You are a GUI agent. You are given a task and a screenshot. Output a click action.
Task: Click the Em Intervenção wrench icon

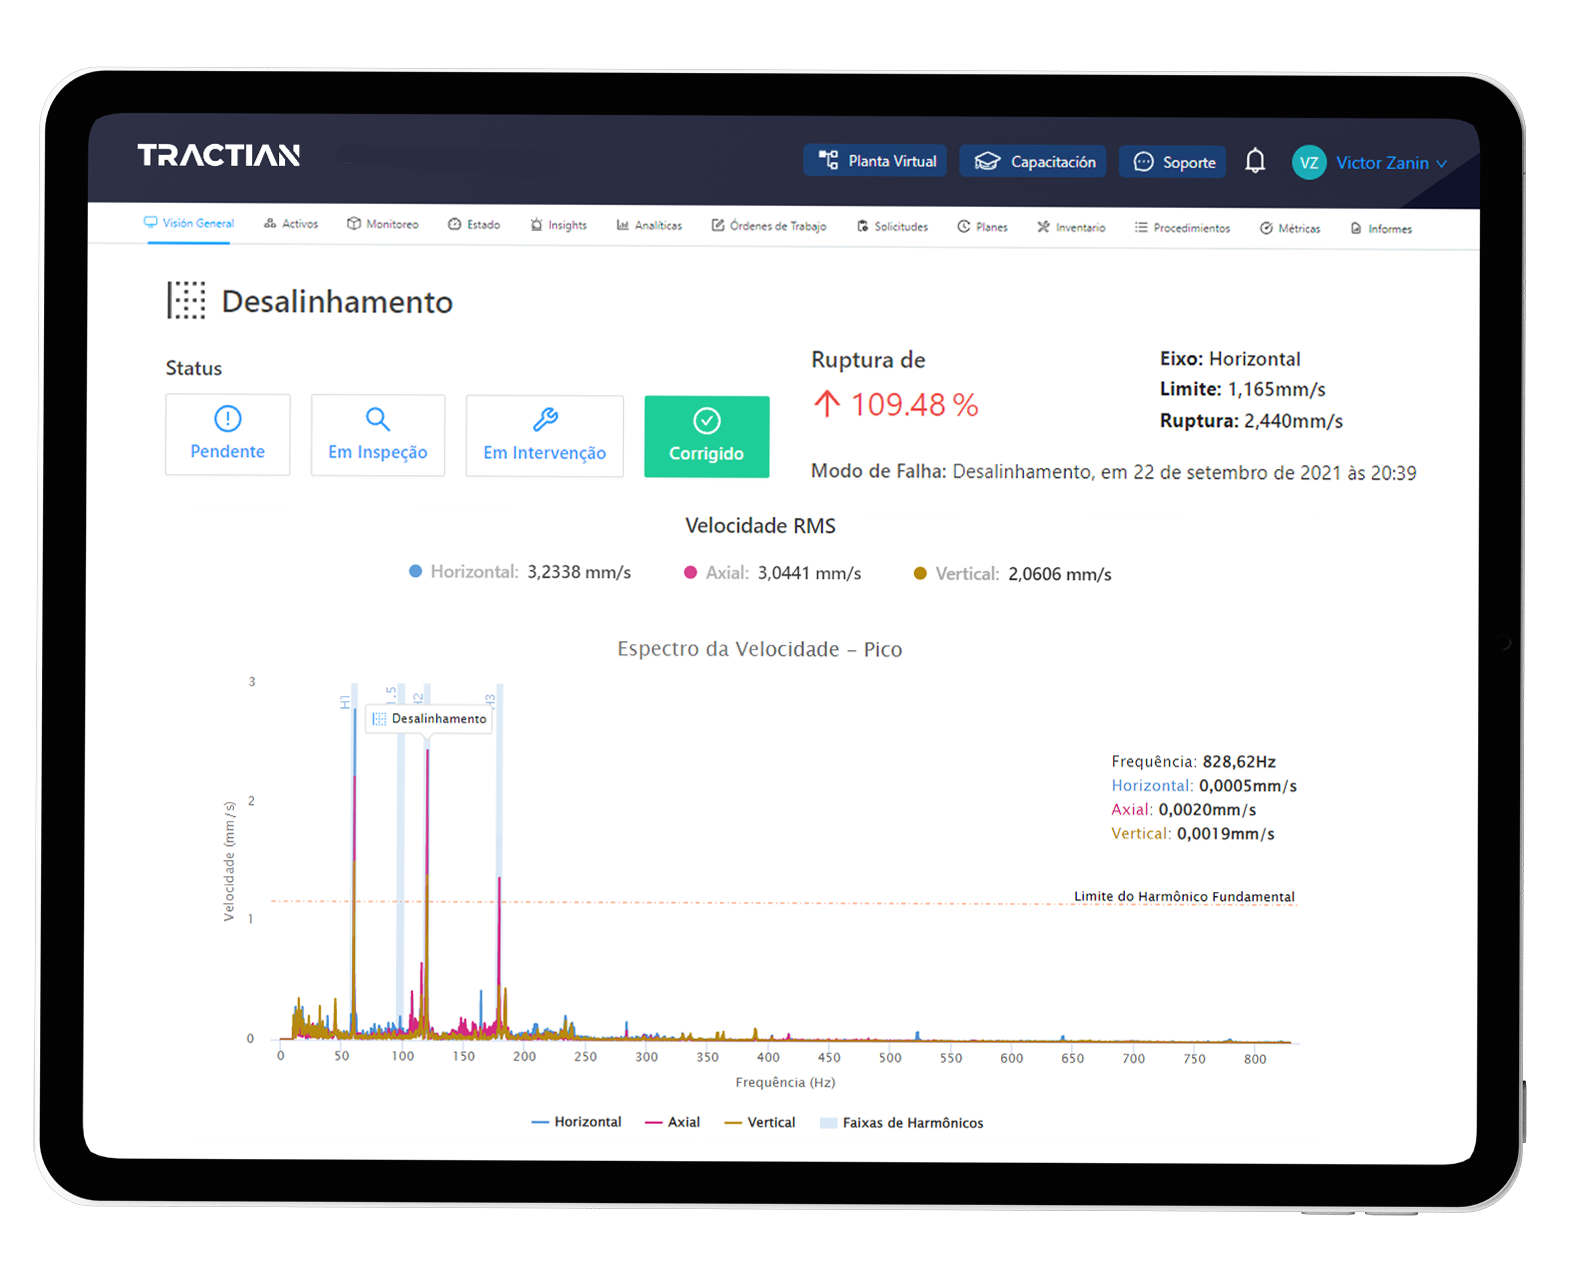click(545, 420)
